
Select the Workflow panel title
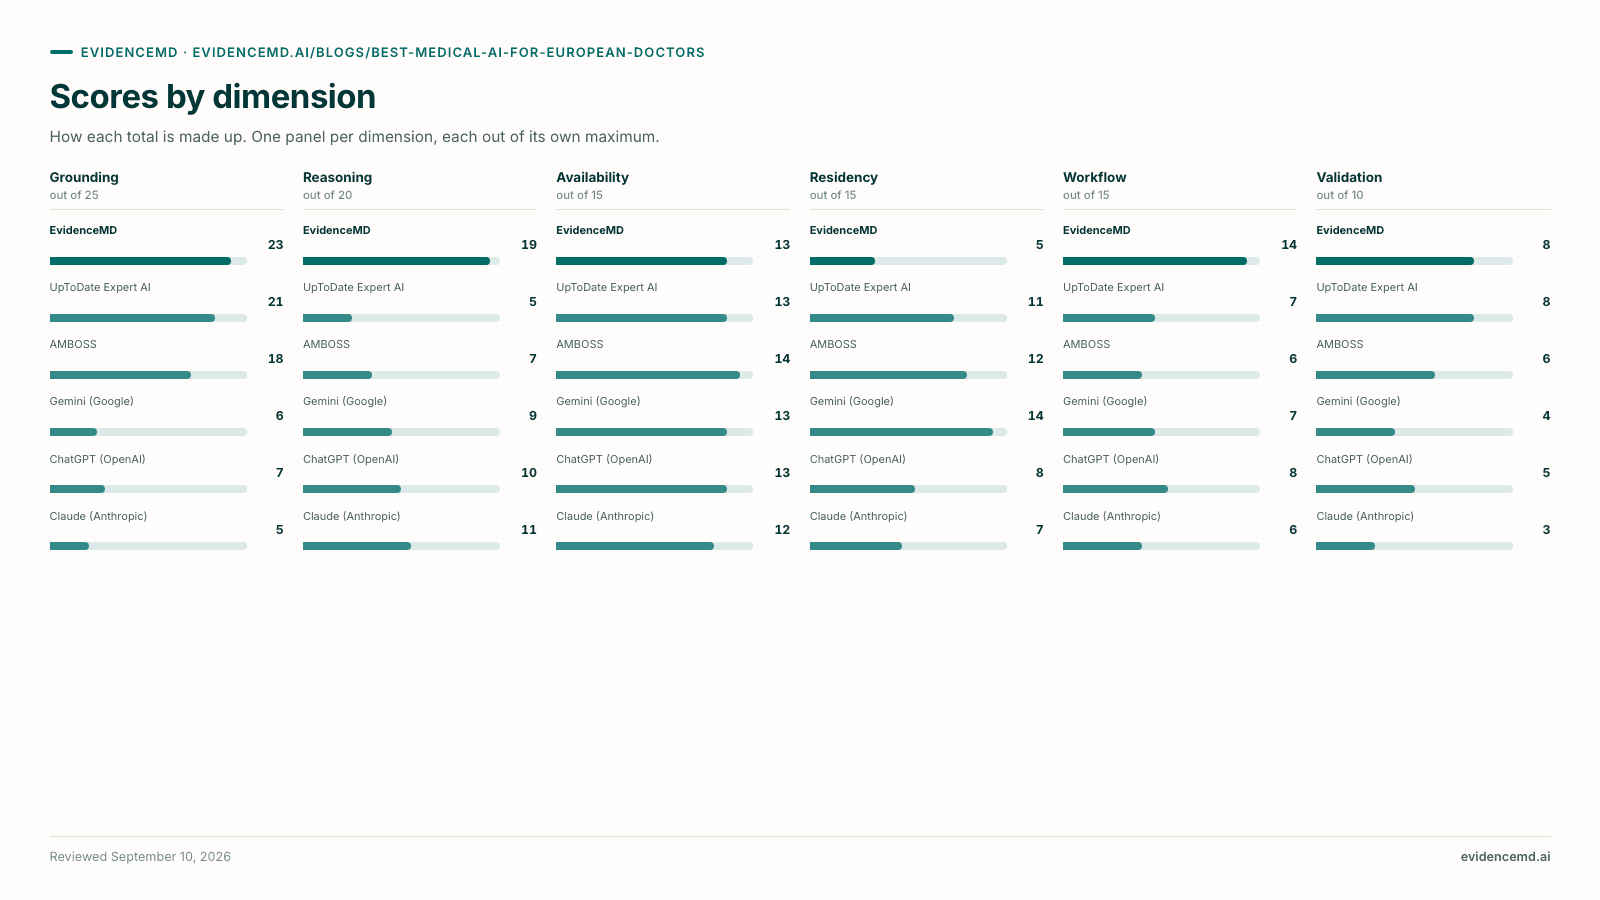pyautogui.click(x=1094, y=177)
